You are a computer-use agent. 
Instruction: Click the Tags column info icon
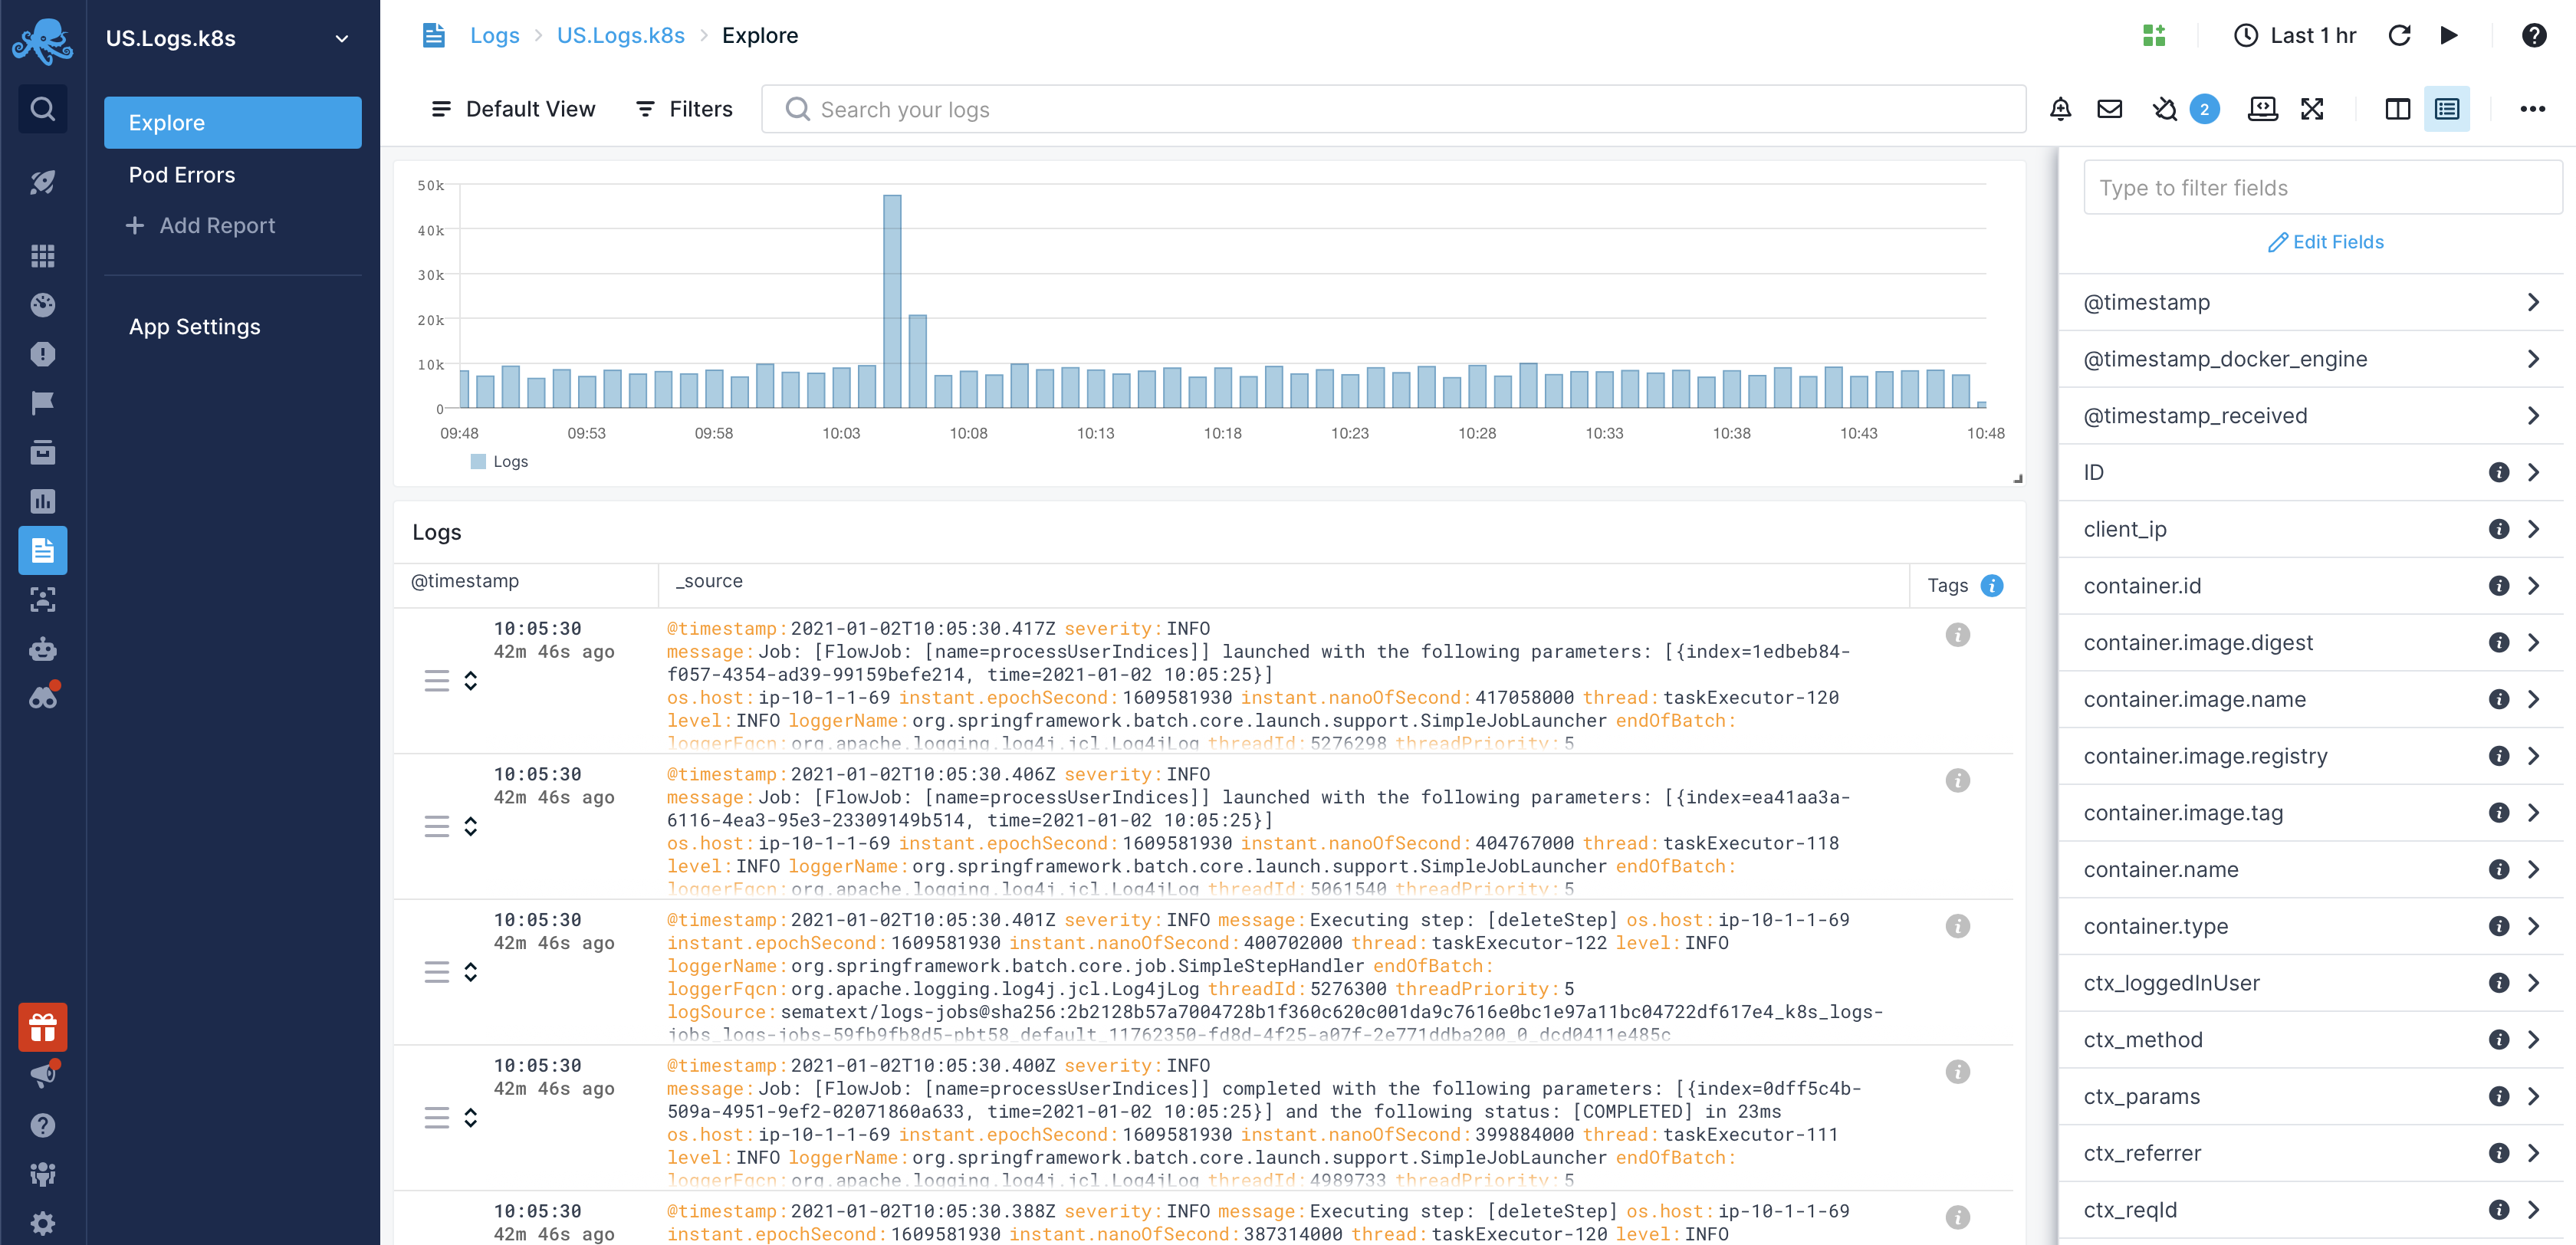1992,586
